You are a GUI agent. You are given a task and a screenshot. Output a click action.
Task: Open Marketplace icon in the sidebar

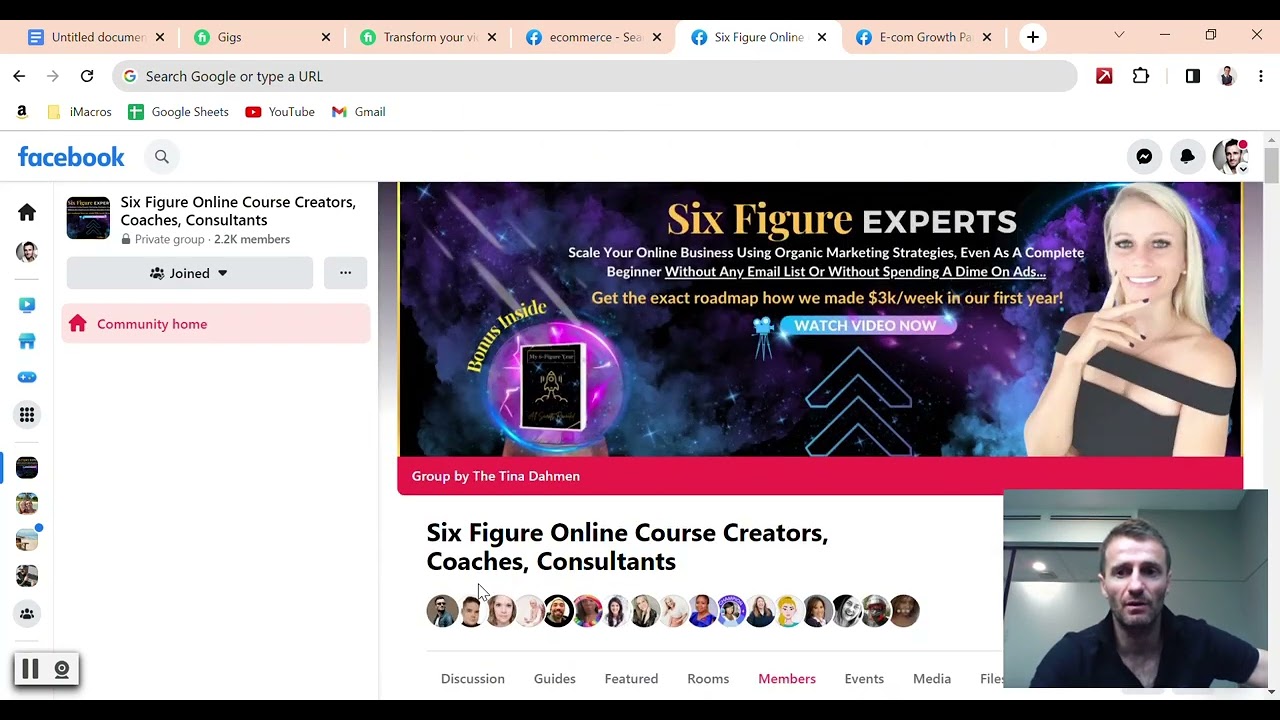click(27, 341)
